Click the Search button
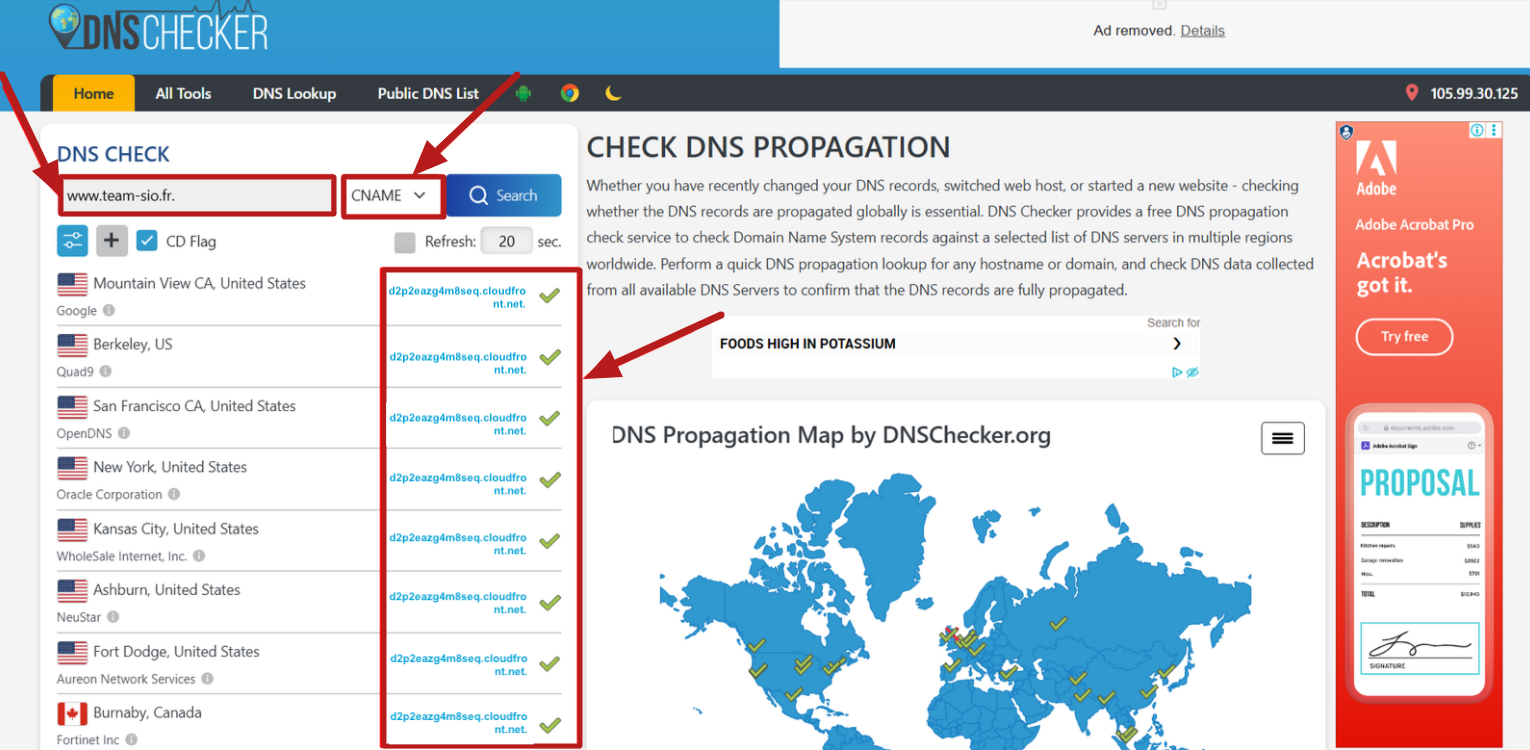The image size is (1530, 750). [x=503, y=196]
